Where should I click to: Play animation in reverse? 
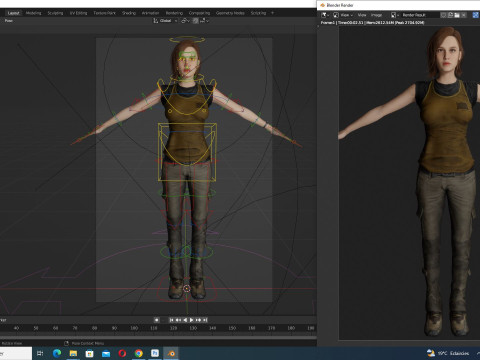(x=185, y=320)
